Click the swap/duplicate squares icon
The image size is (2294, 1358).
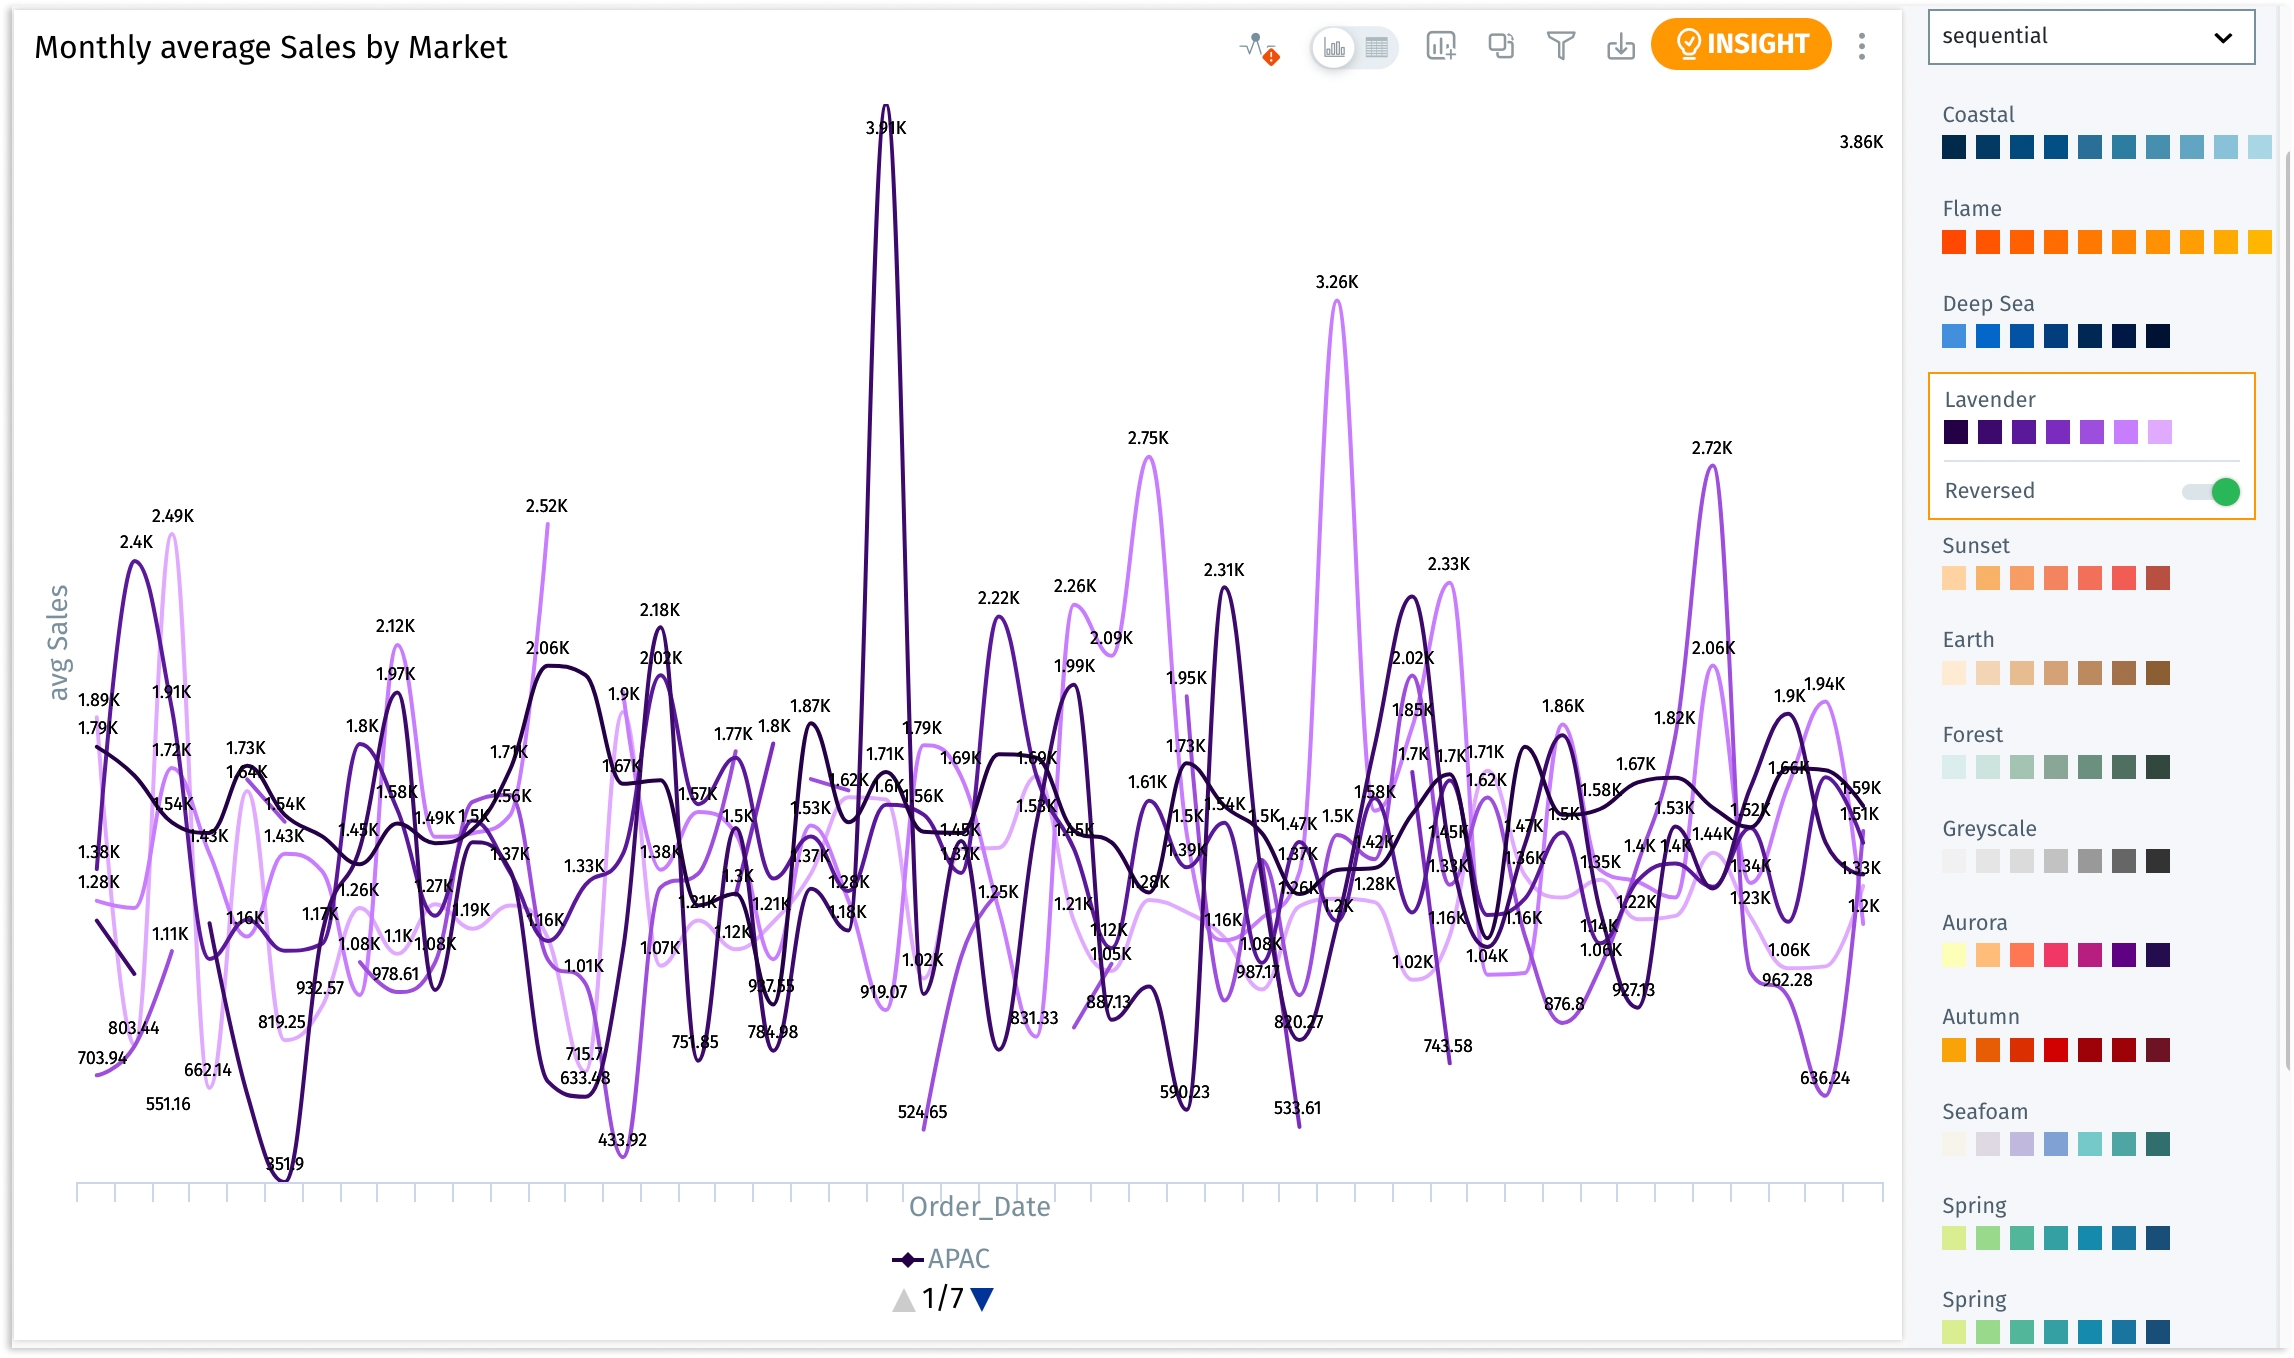[1501, 46]
